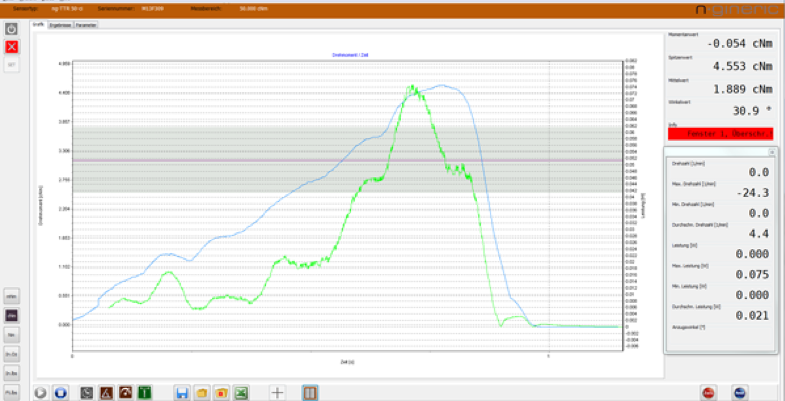Export data with the green Excel icon
The height and width of the screenshot is (401, 785).
pyautogui.click(x=241, y=392)
